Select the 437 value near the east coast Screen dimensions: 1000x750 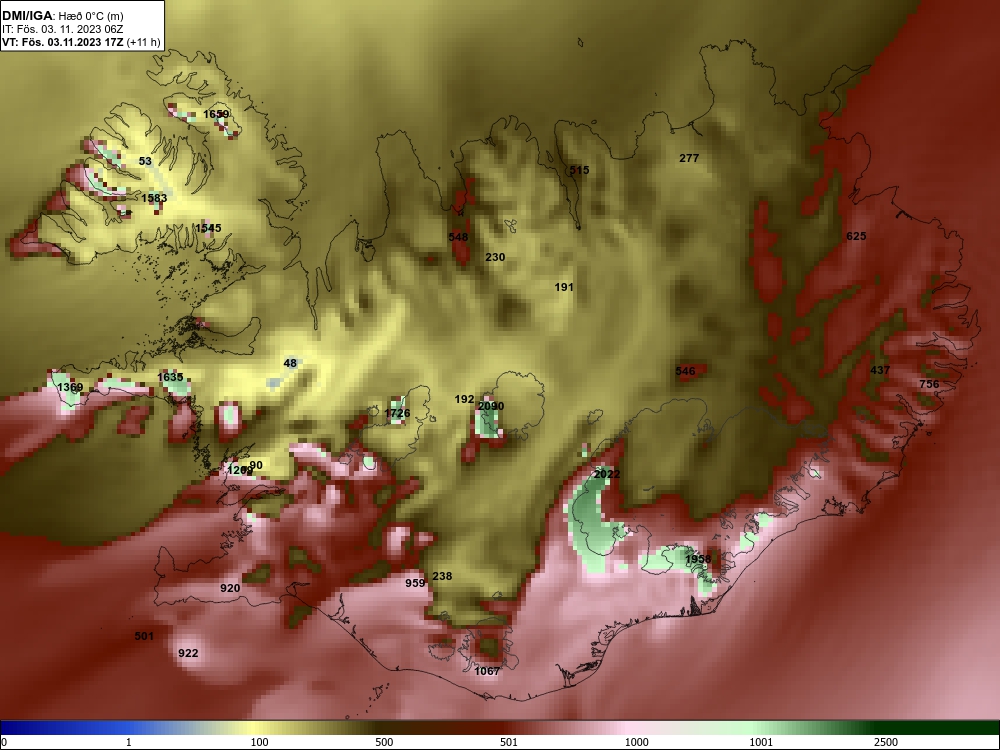click(880, 370)
